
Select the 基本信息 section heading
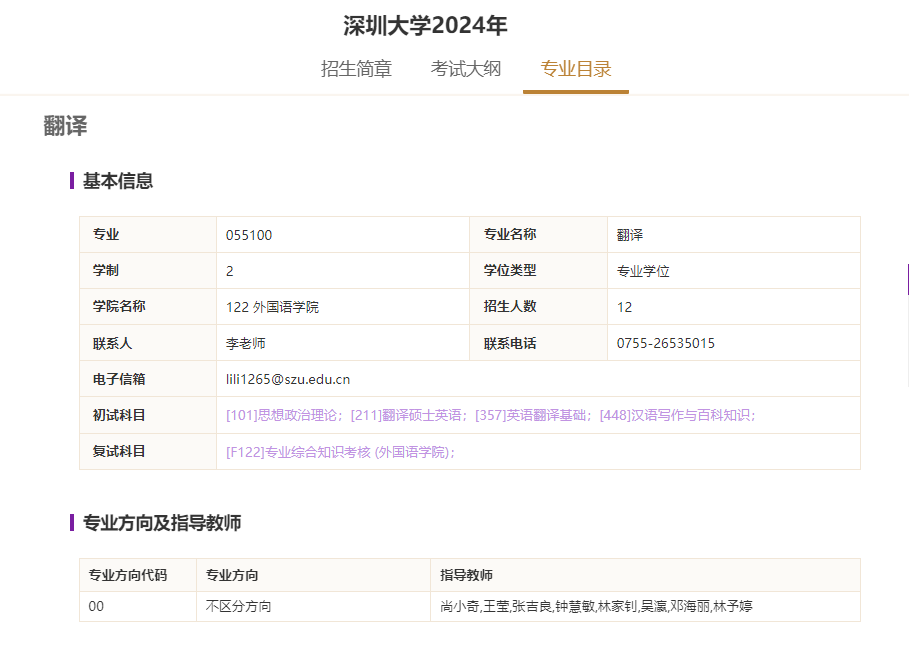point(118,181)
